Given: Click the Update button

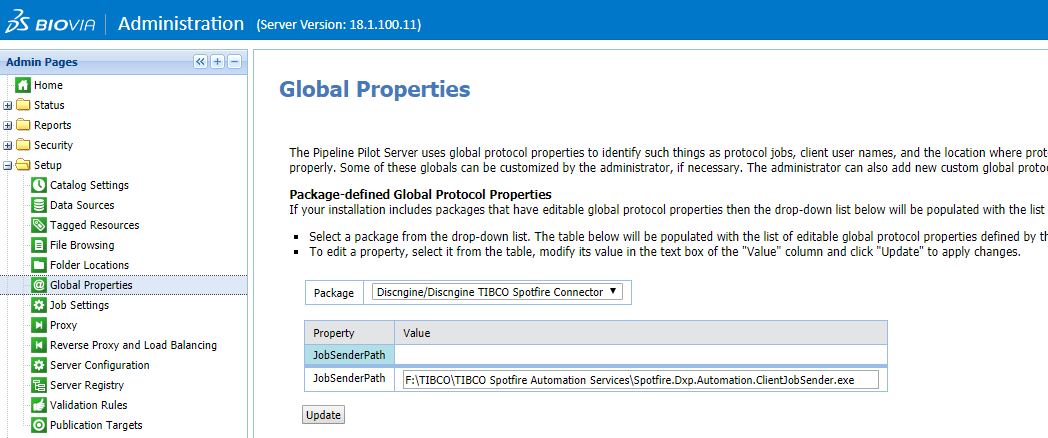Looking at the screenshot, I should click(323, 415).
